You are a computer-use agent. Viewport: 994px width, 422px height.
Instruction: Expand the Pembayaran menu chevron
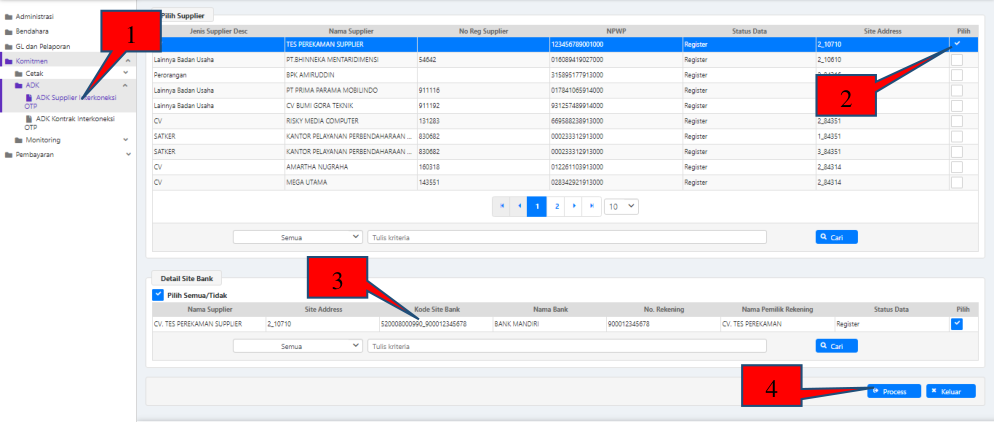[127, 154]
